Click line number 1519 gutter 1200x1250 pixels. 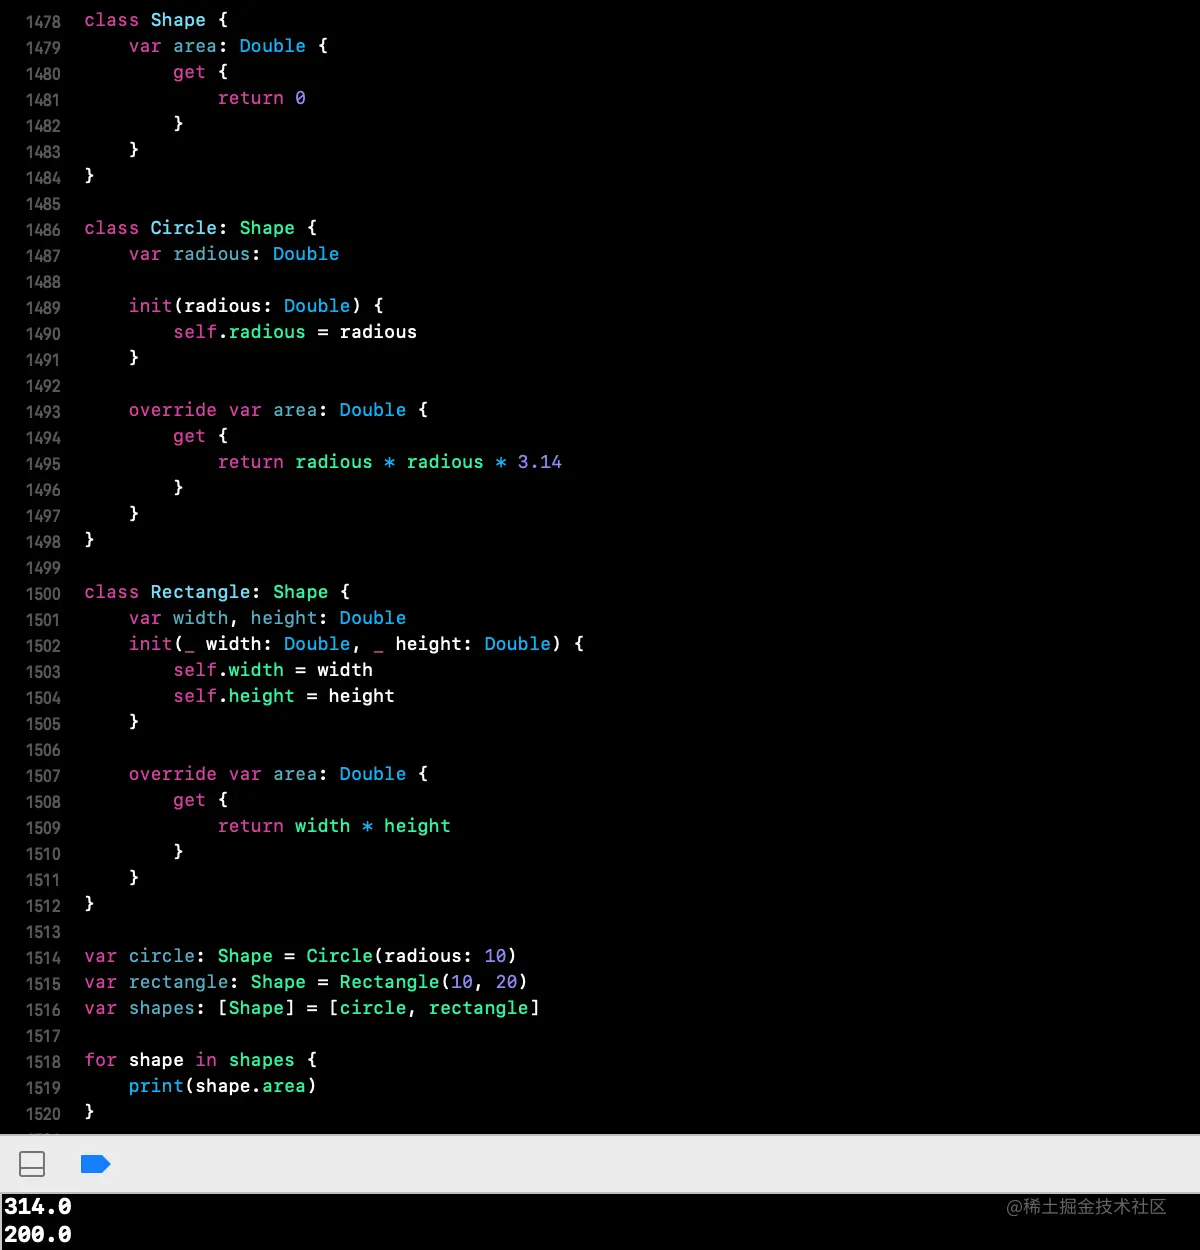[43, 1087]
